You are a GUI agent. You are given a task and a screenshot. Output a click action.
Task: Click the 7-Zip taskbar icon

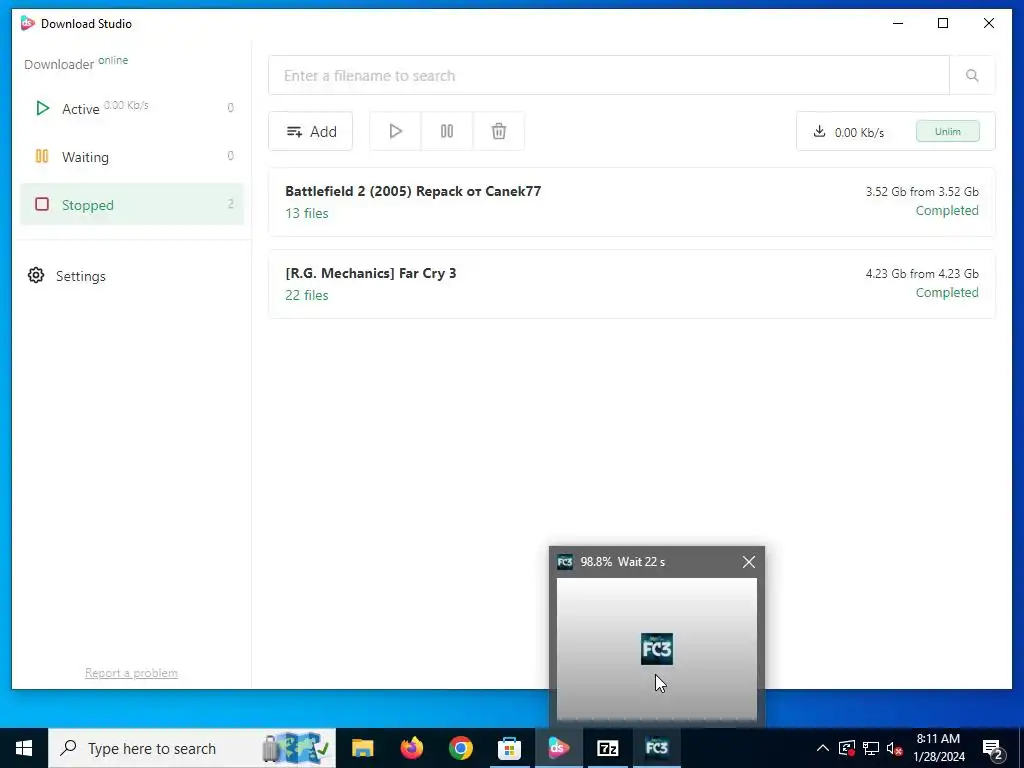(x=607, y=748)
